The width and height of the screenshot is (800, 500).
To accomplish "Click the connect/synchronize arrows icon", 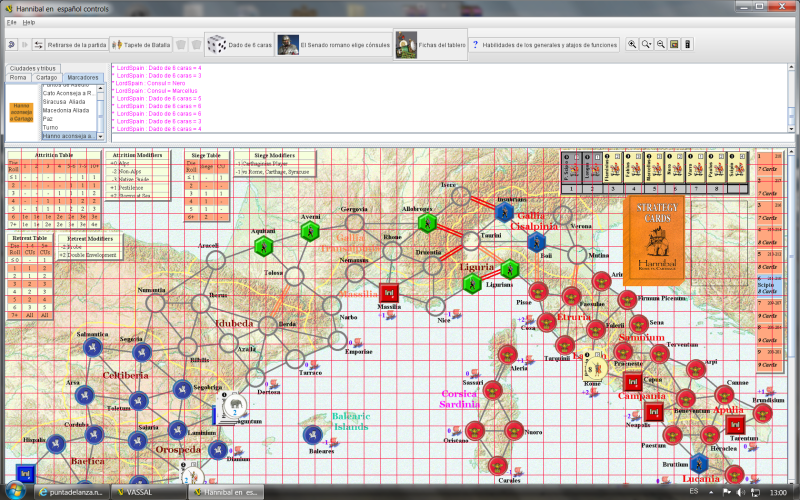I will coord(38,45).
